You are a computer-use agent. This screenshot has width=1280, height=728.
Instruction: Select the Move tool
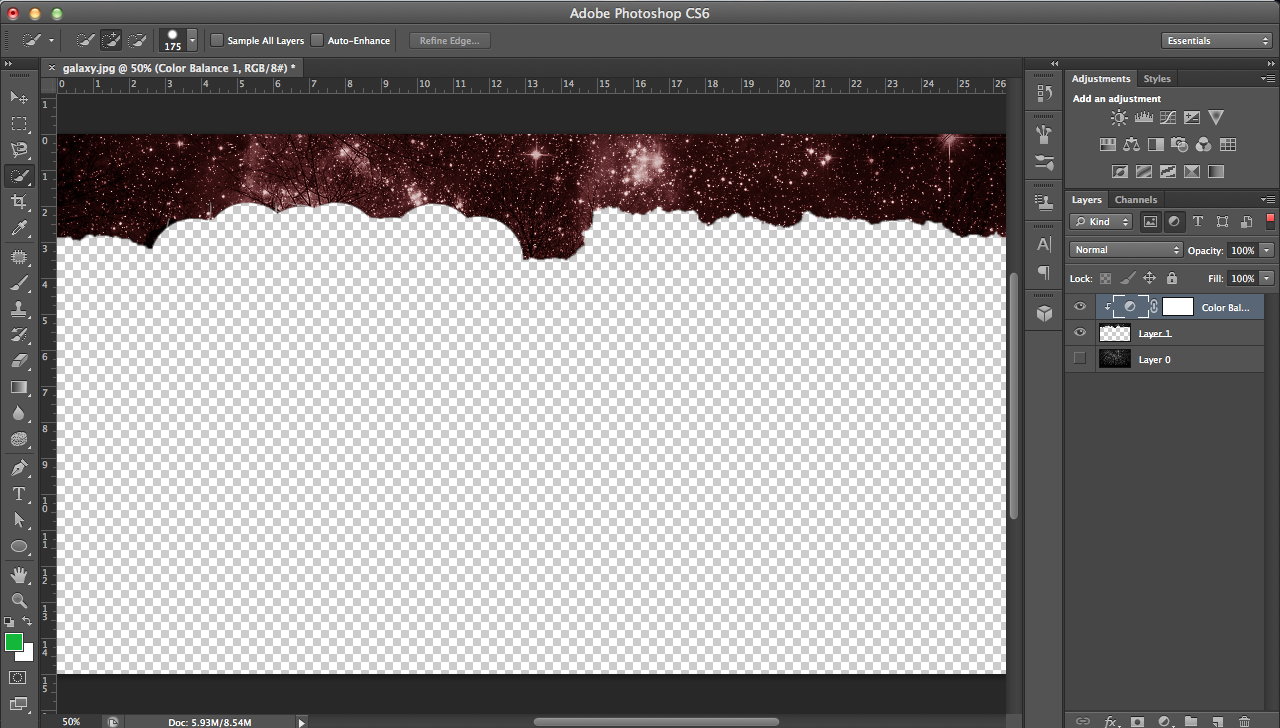pyautogui.click(x=19, y=97)
